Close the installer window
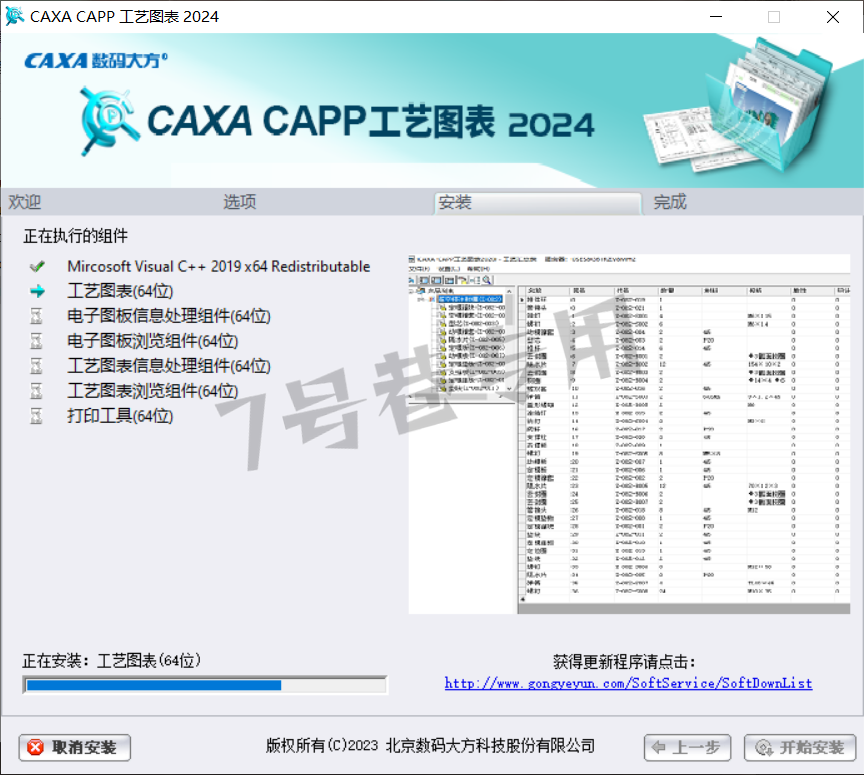The image size is (864, 775). 833,17
